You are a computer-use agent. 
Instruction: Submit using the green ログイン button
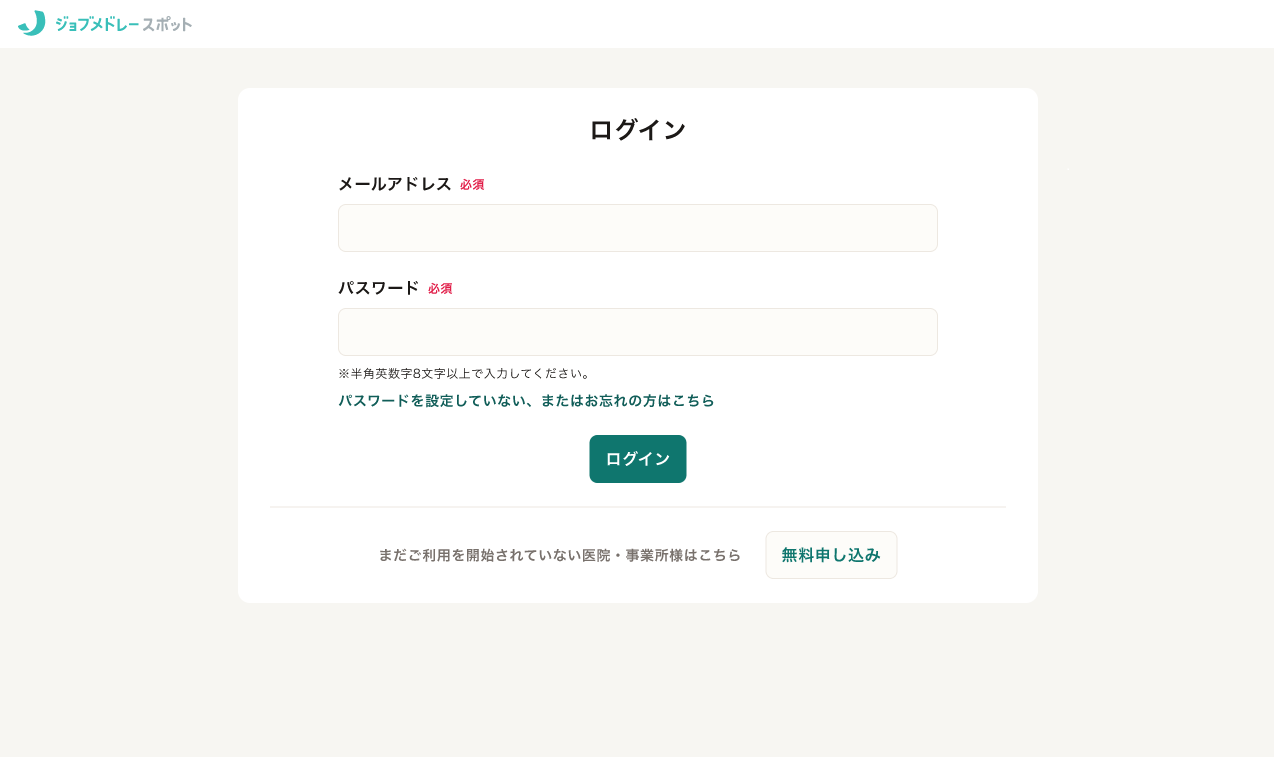pos(638,459)
